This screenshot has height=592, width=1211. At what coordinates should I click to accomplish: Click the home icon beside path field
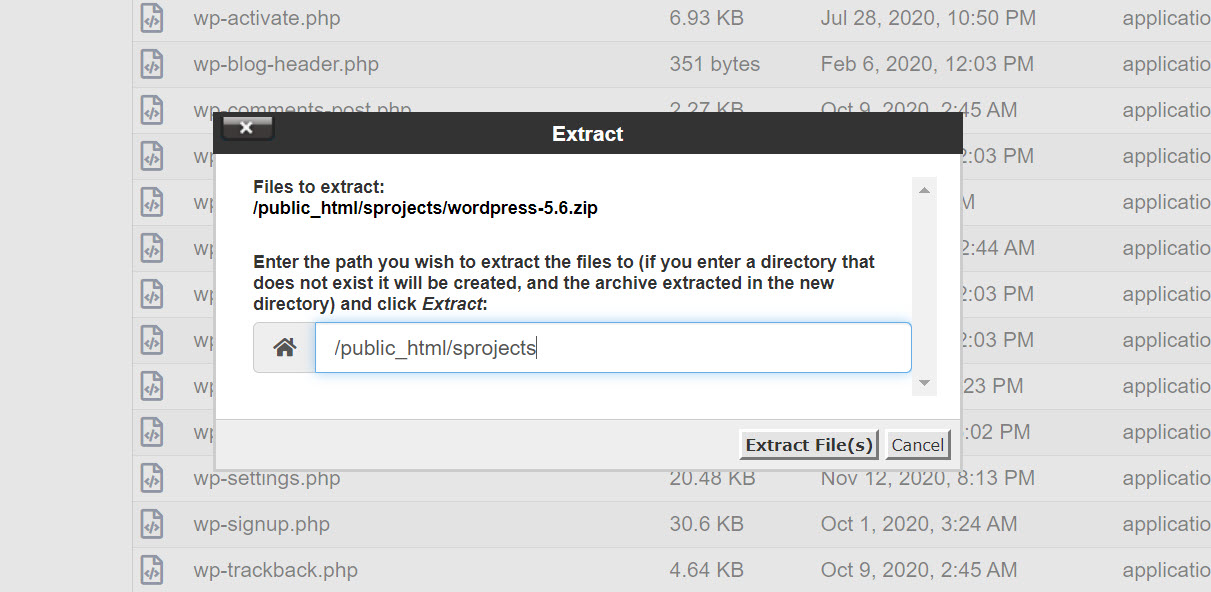click(x=285, y=348)
